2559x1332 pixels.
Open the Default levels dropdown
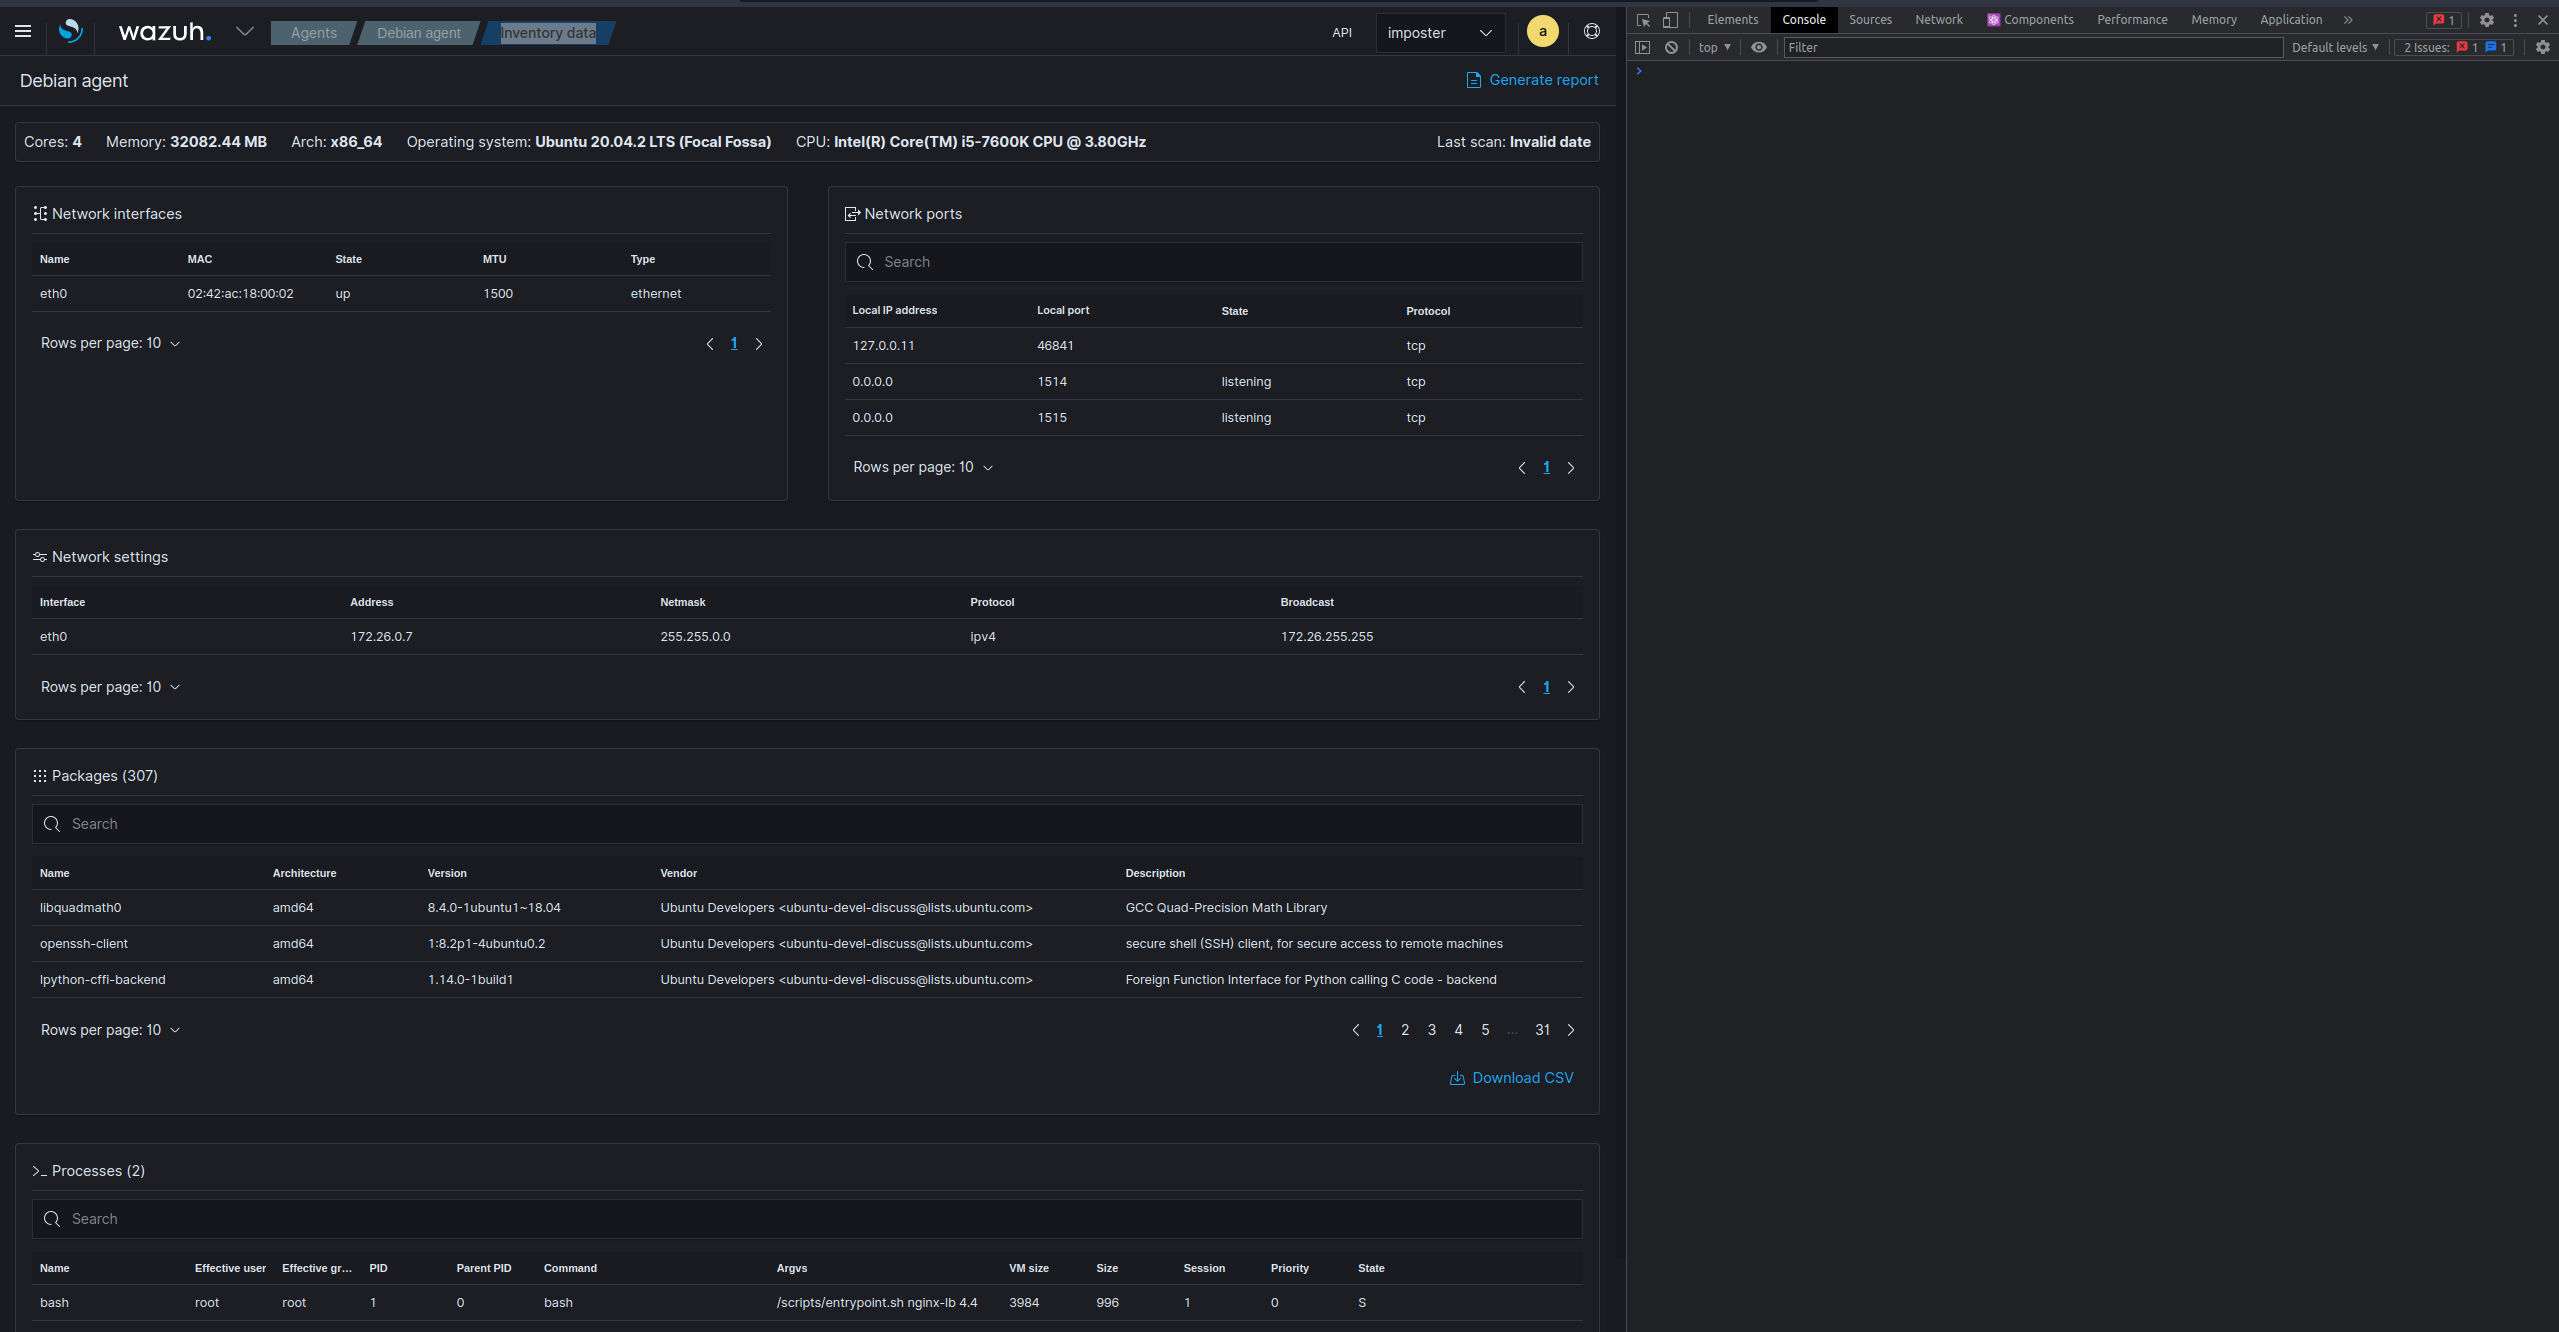[2334, 47]
